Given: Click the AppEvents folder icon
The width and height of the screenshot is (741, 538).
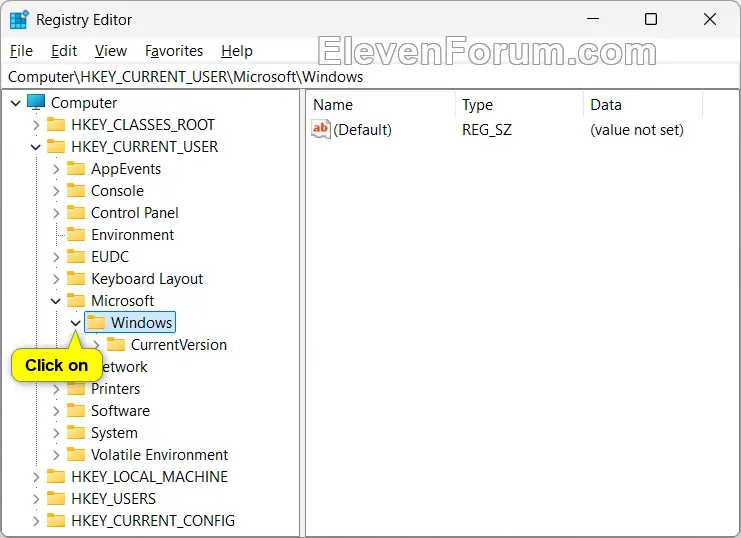Looking at the screenshot, I should click(76, 168).
